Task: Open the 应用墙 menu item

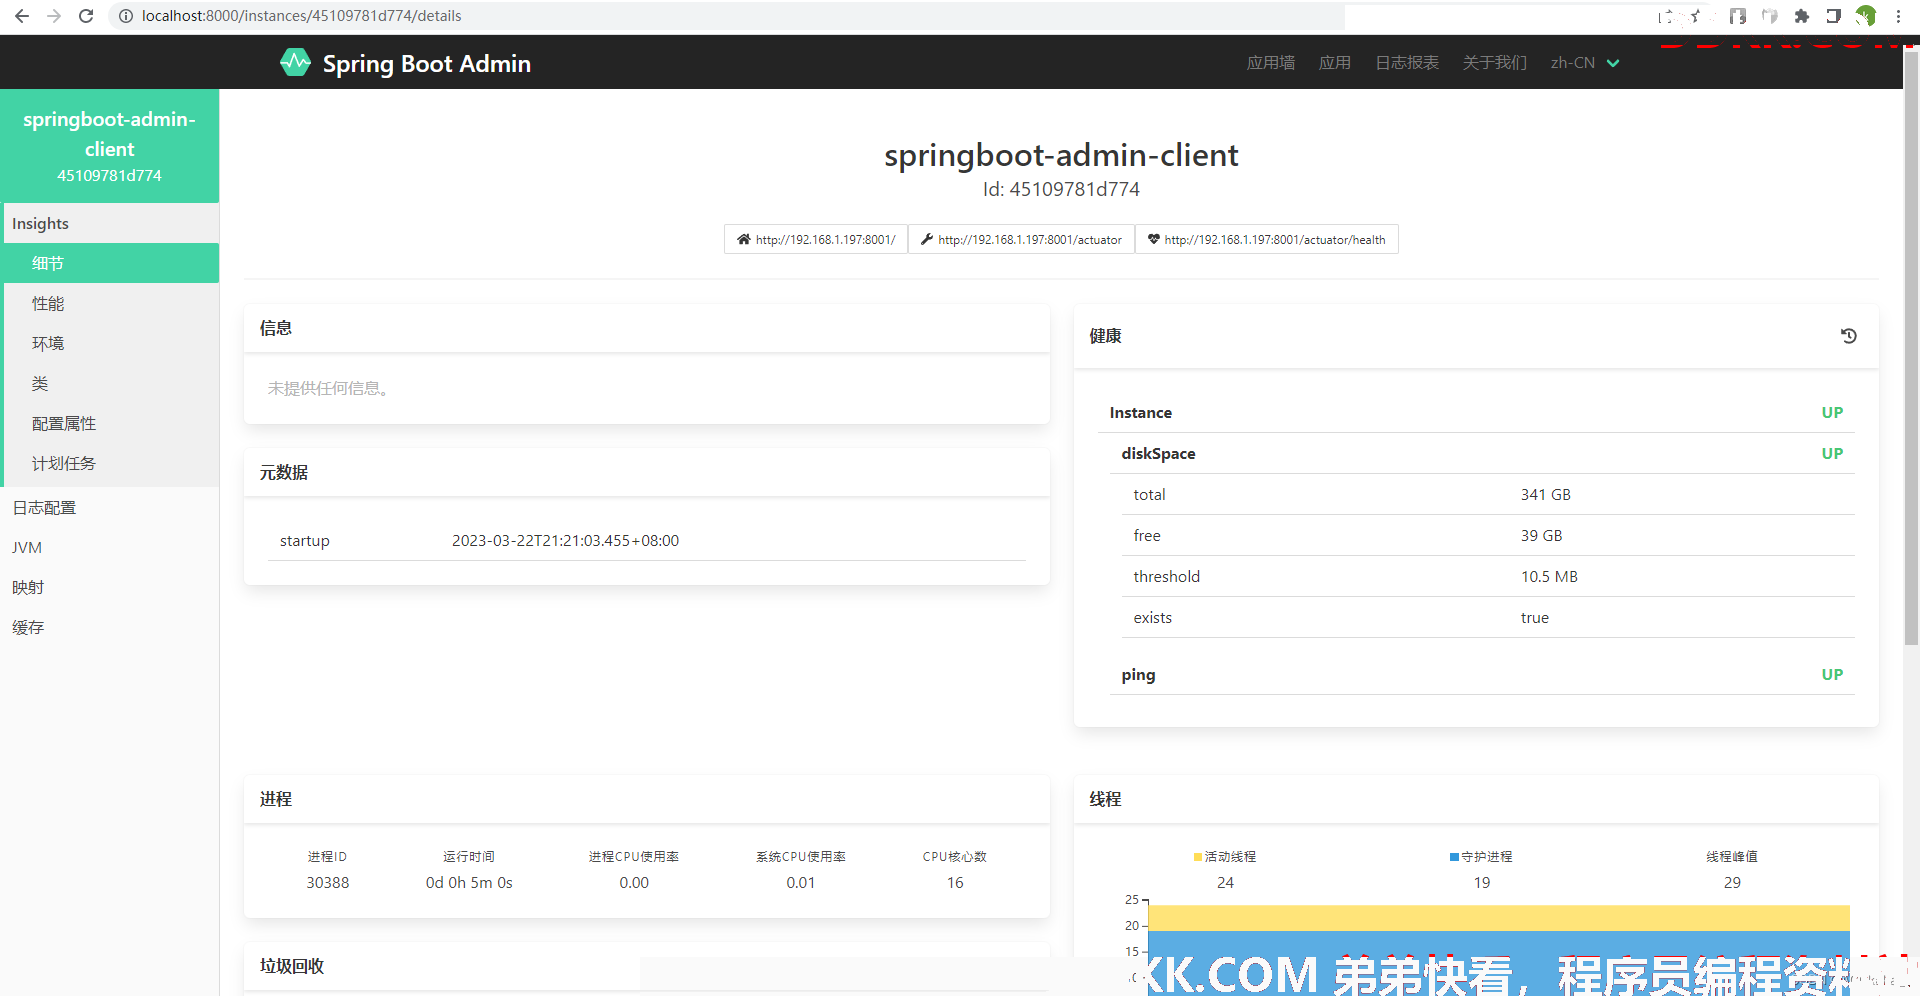Action: pyautogui.click(x=1271, y=63)
